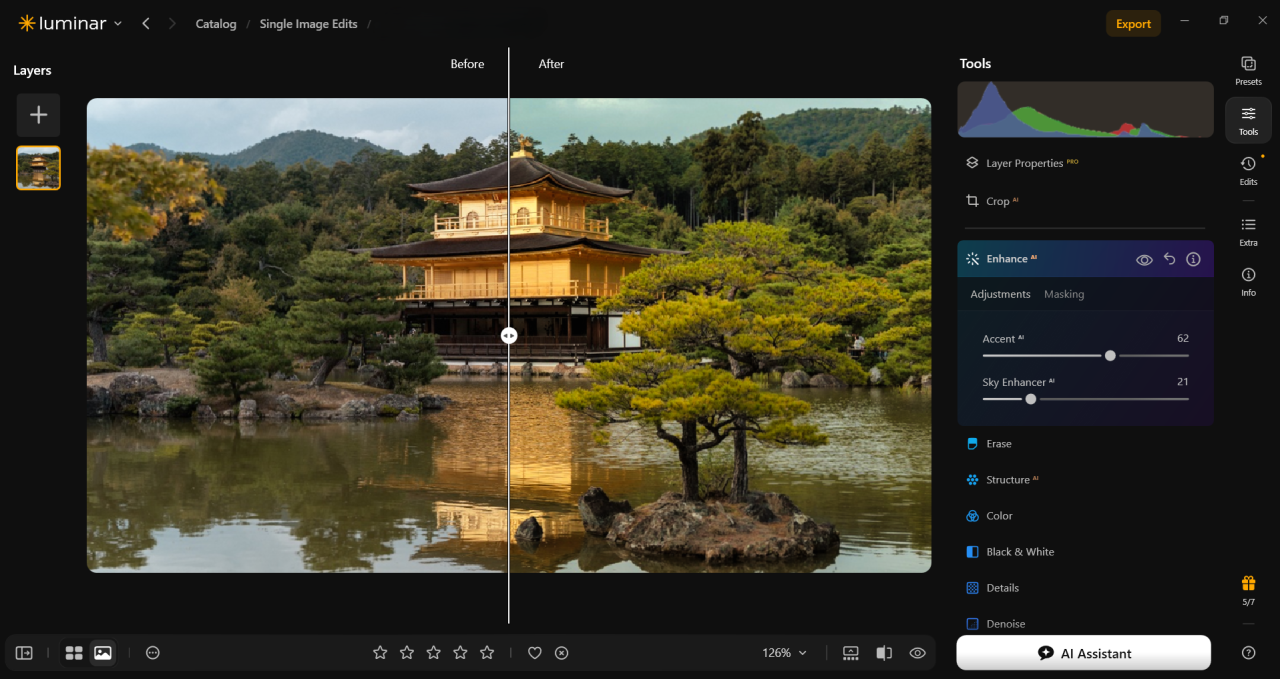The width and height of the screenshot is (1280, 679).
Task: Open the AI Assistant
Action: point(1084,653)
